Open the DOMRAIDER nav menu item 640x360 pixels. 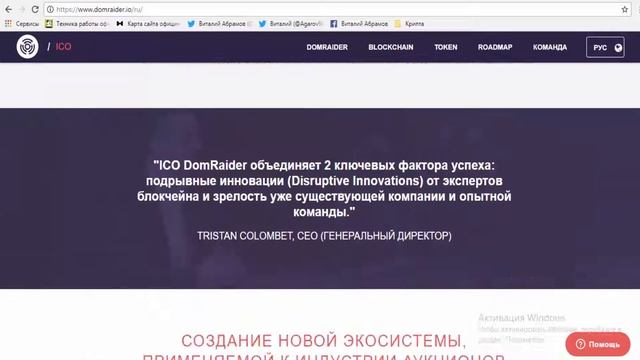click(327, 47)
